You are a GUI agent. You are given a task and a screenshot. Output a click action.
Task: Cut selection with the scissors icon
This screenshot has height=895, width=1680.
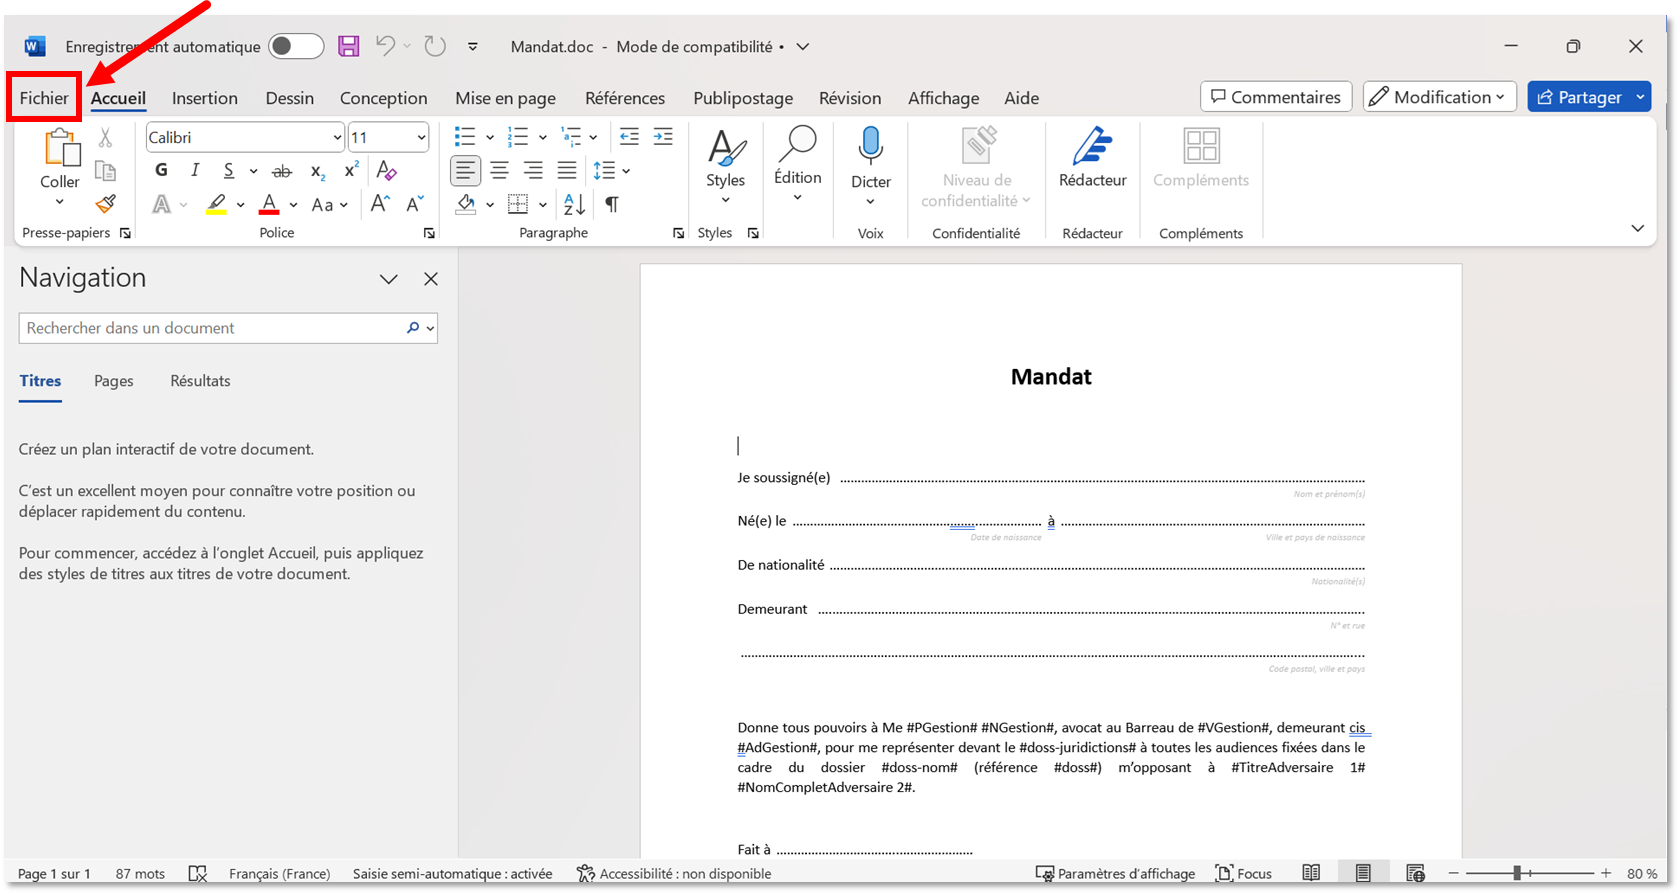105,138
